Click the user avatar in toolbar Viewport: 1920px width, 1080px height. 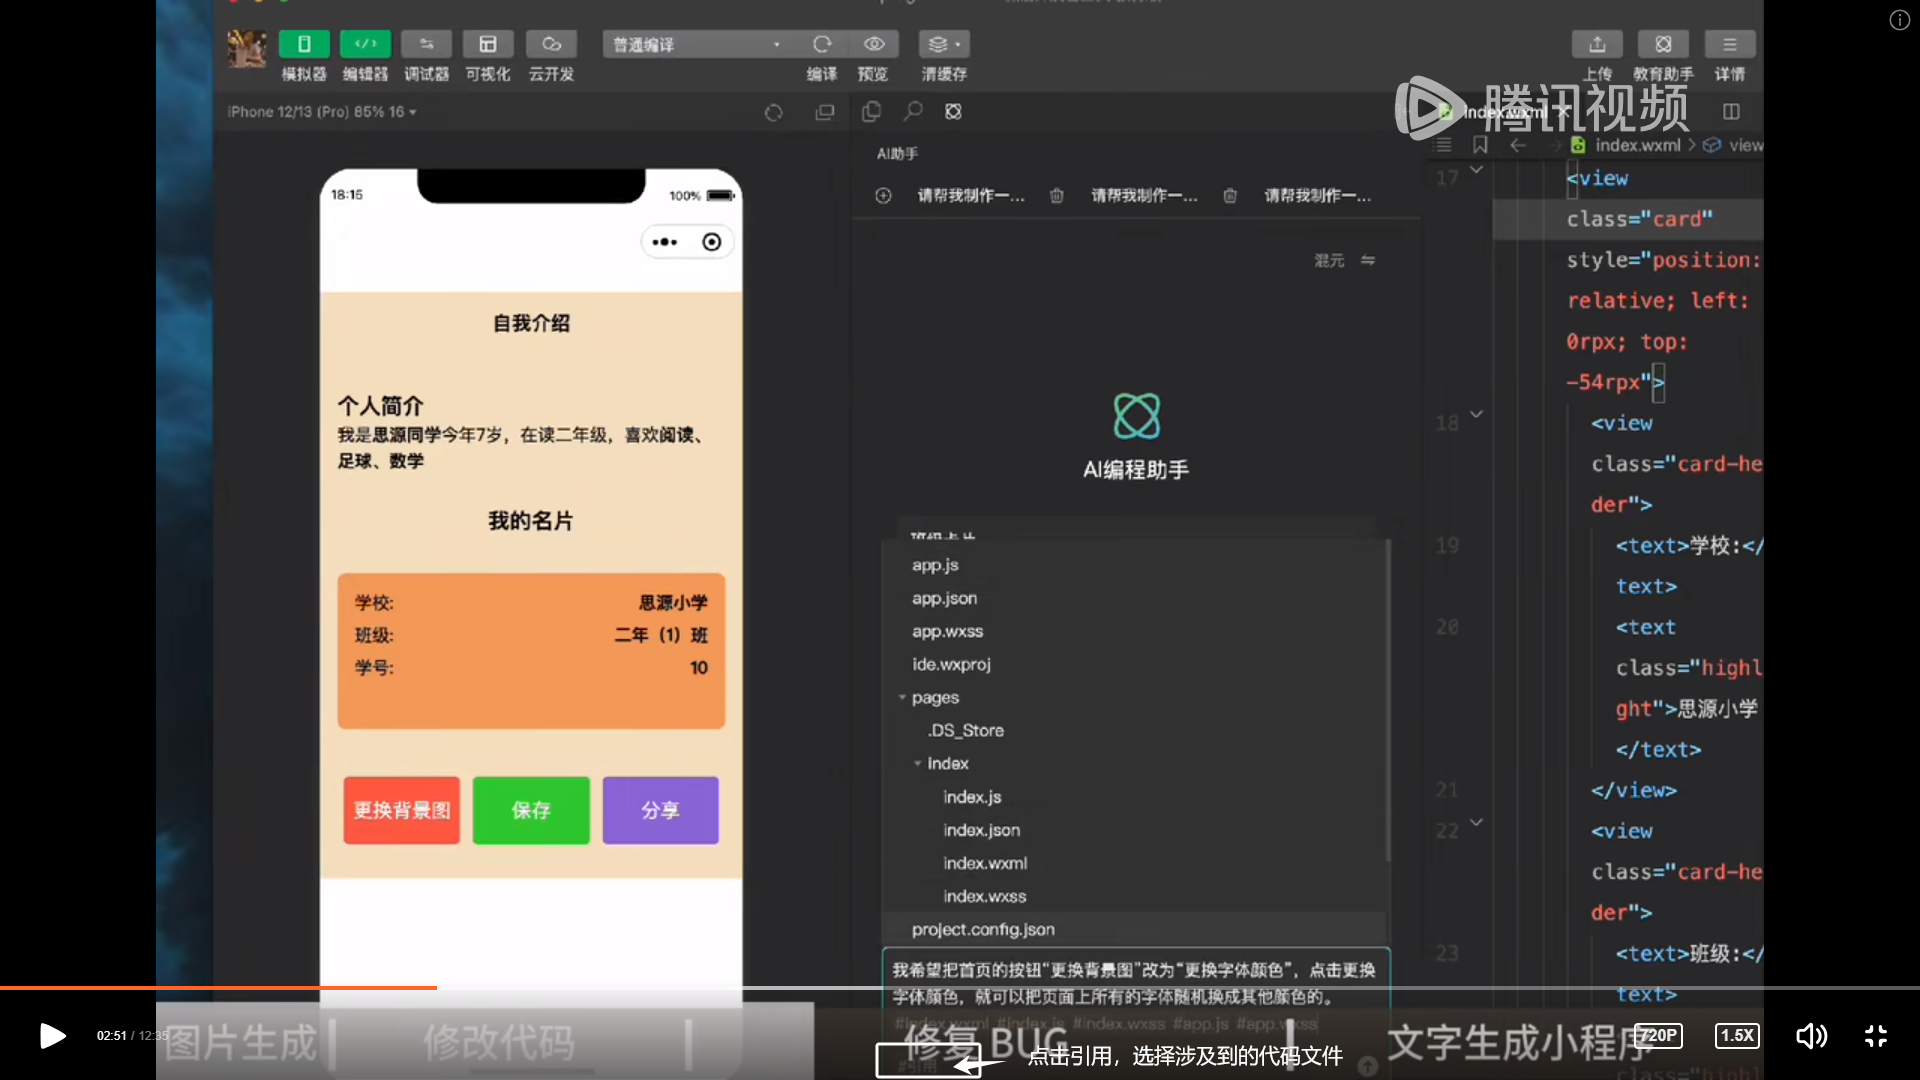[246, 47]
